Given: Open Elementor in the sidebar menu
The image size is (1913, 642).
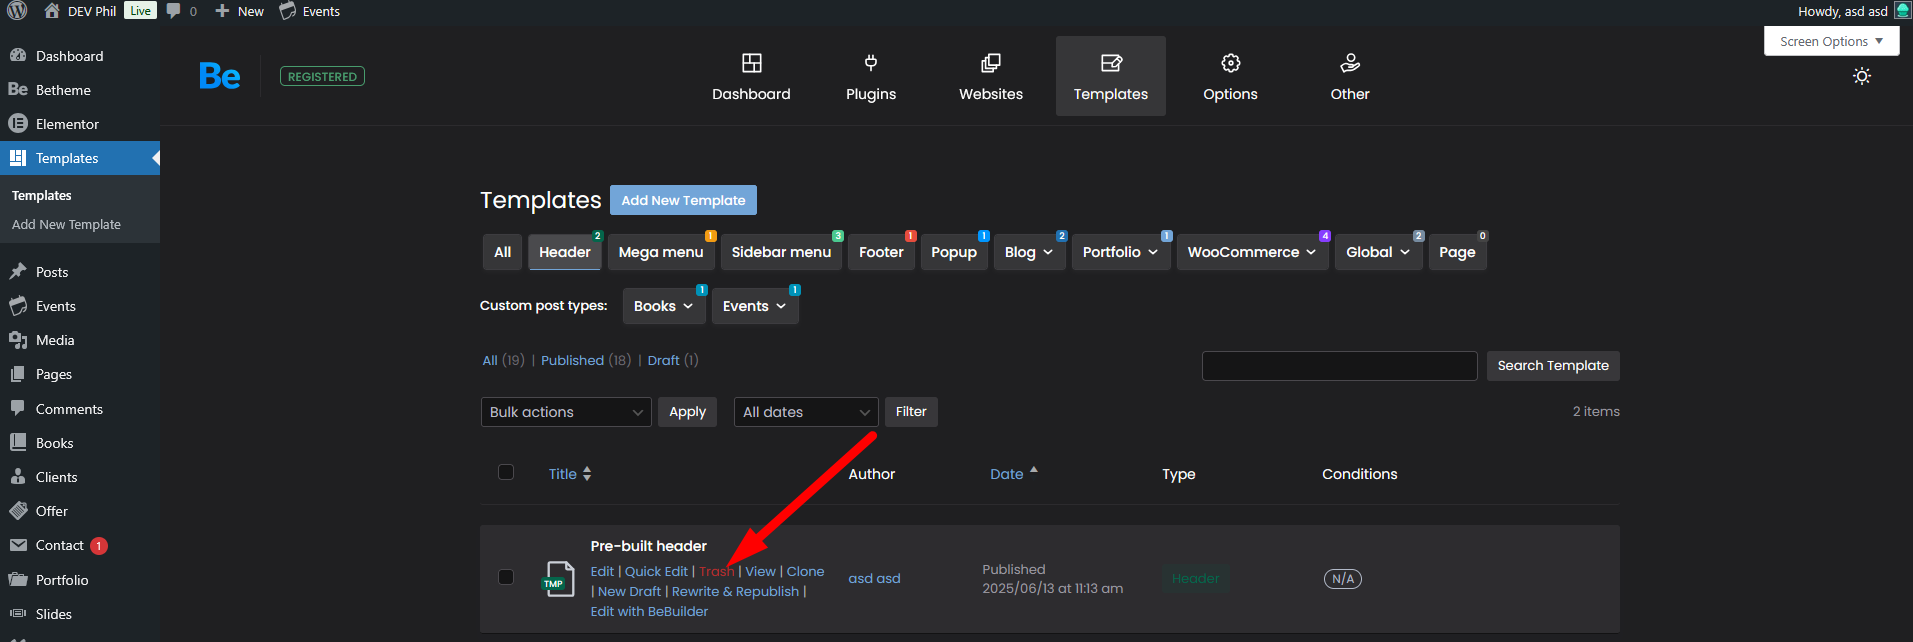Looking at the screenshot, I should coord(67,124).
